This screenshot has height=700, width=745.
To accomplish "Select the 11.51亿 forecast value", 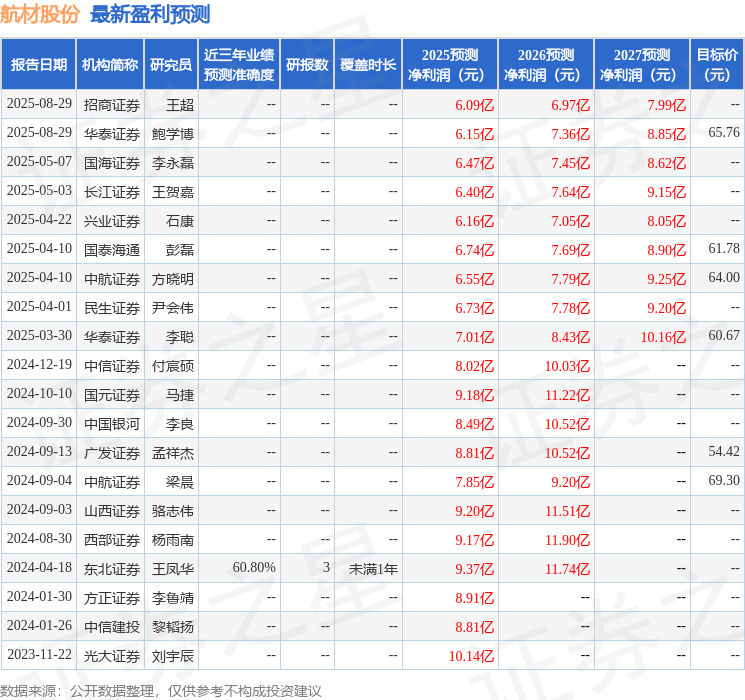I will click(x=567, y=510).
